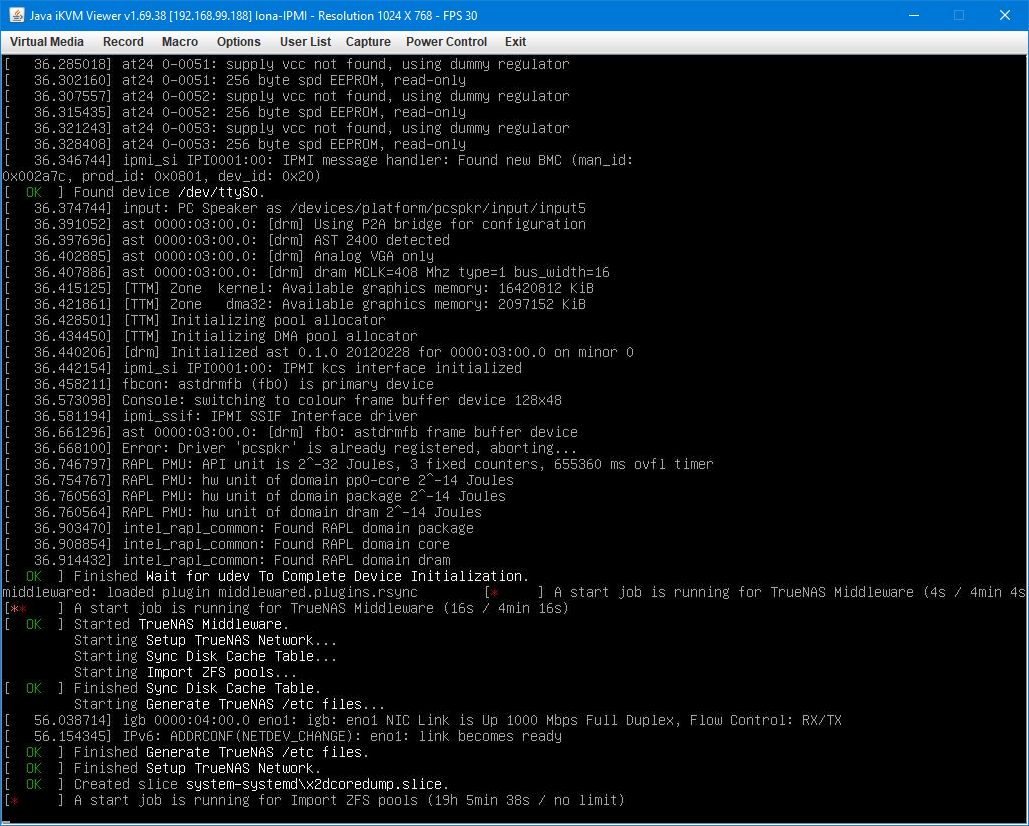The width and height of the screenshot is (1029, 826).
Task: Click the line 'IPv6: ADDRCONF(NETDEV_CHANGE): eno1: link becomes ready'
Action: (342, 737)
